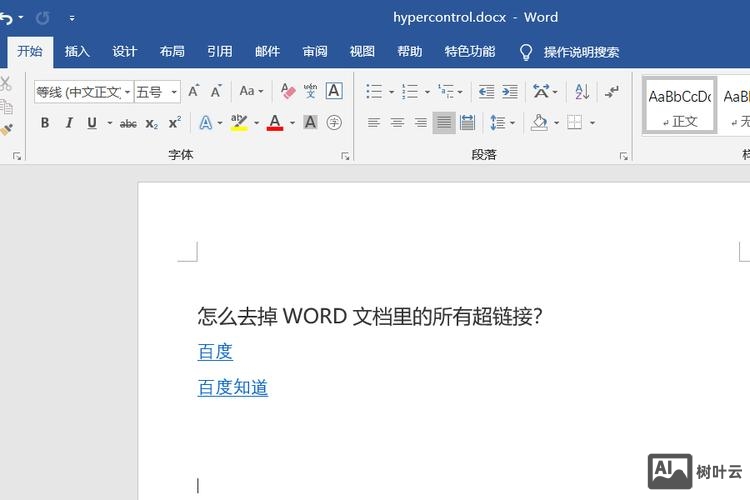Click Decrease Font Size icon
The height and width of the screenshot is (500, 750).
point(216,91)
